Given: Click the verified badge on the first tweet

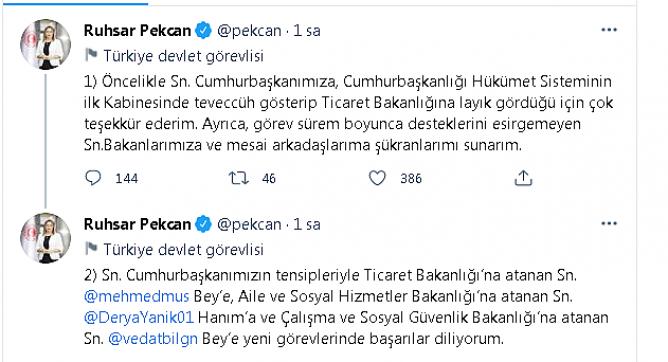Looking at the screenshot, I should (x=204, y=31).
